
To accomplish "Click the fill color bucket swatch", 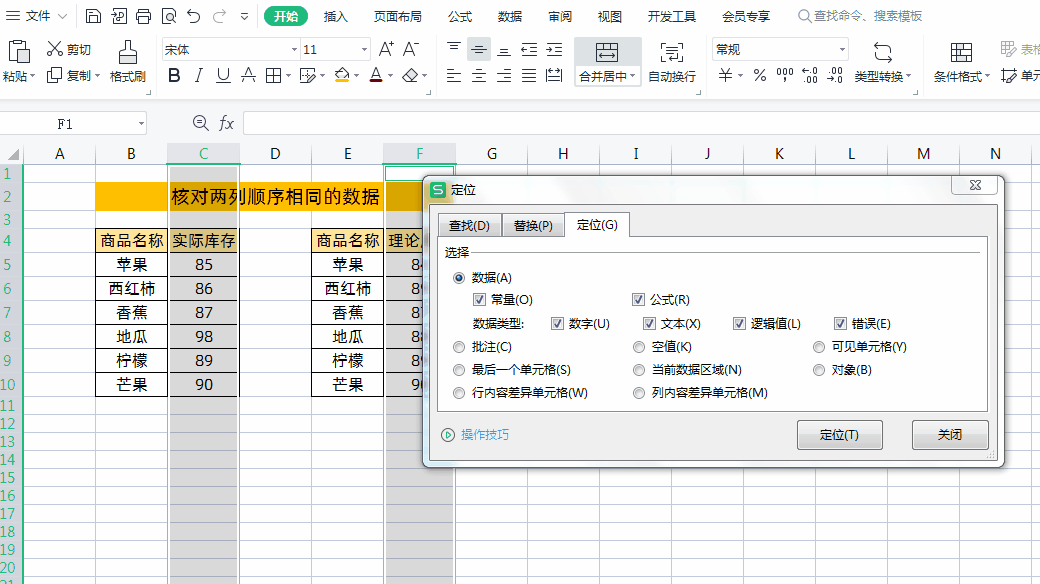I will click(x=342, y=76).
